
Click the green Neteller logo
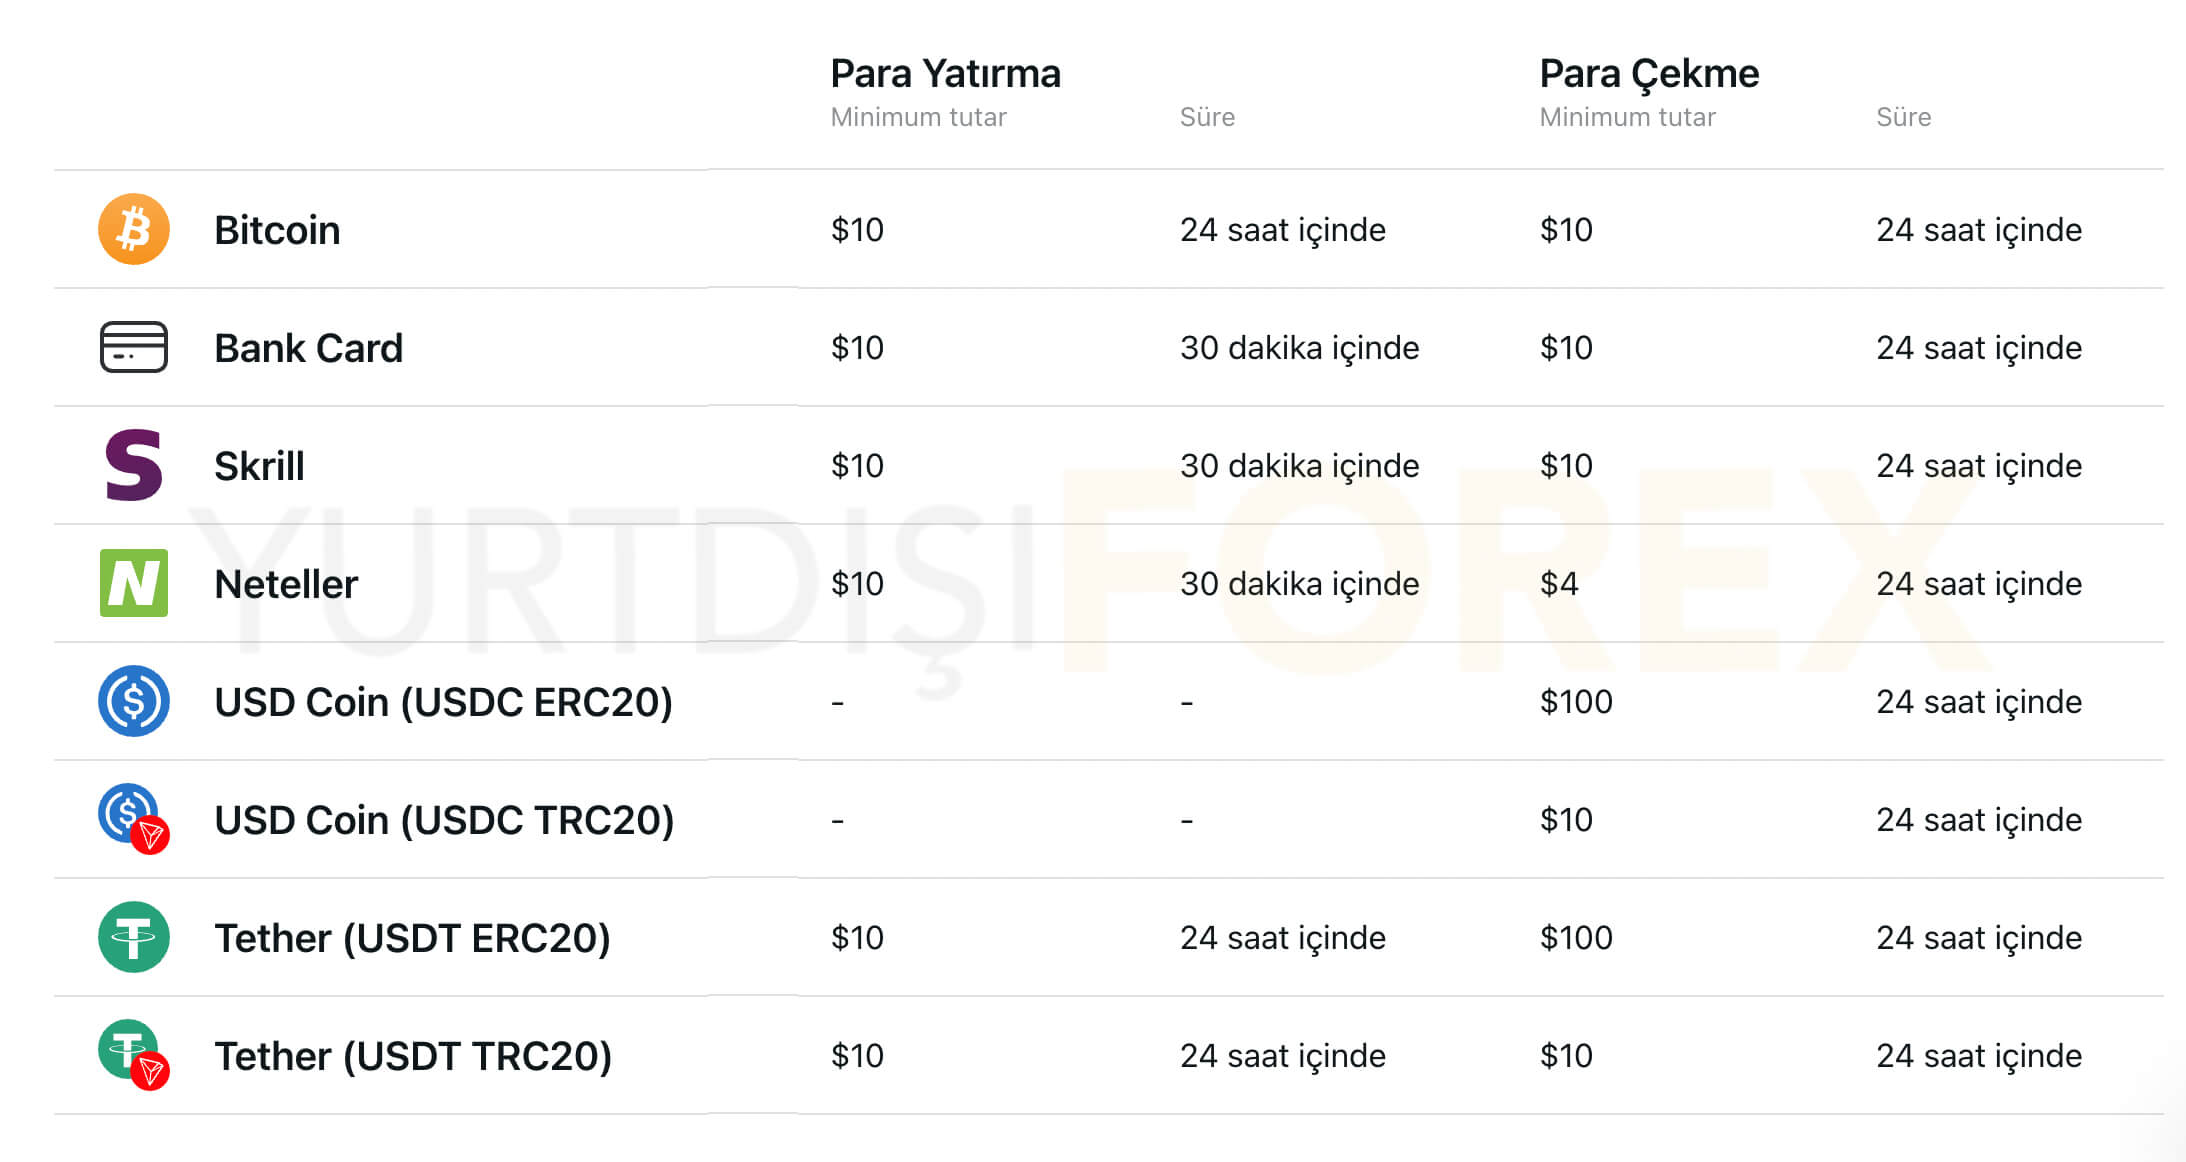point(134,583)
